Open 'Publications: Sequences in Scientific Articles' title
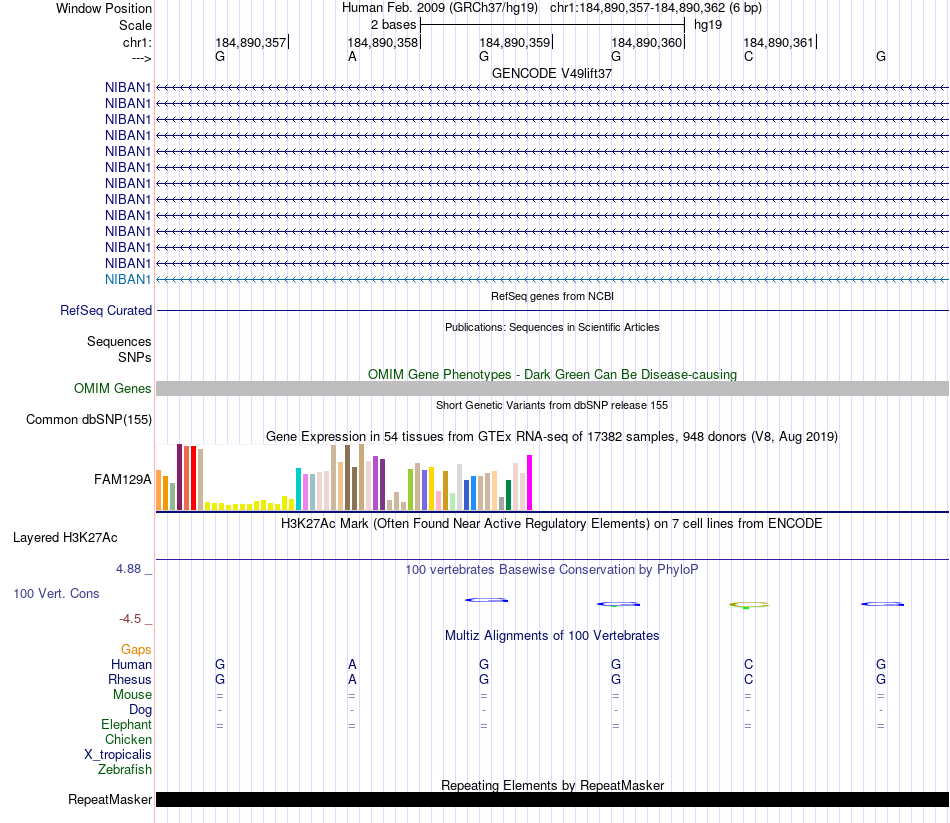This screenshot has width=950, height=823. [x=552, y=327]
